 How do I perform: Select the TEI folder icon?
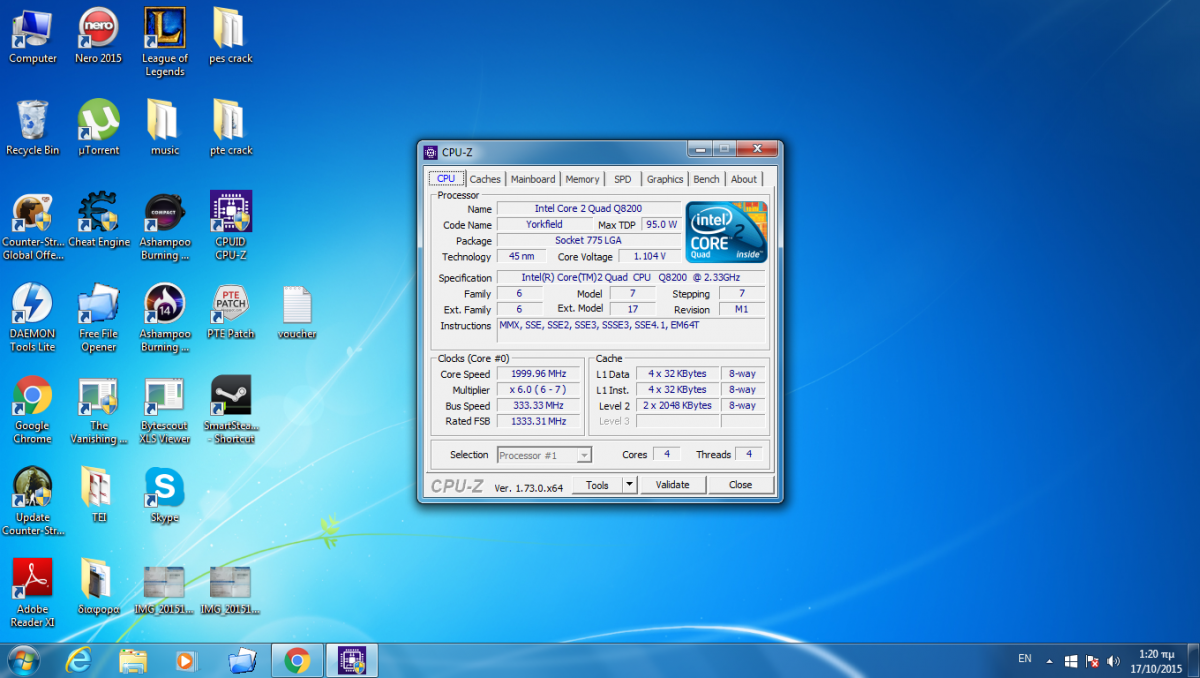coord(98,496)
